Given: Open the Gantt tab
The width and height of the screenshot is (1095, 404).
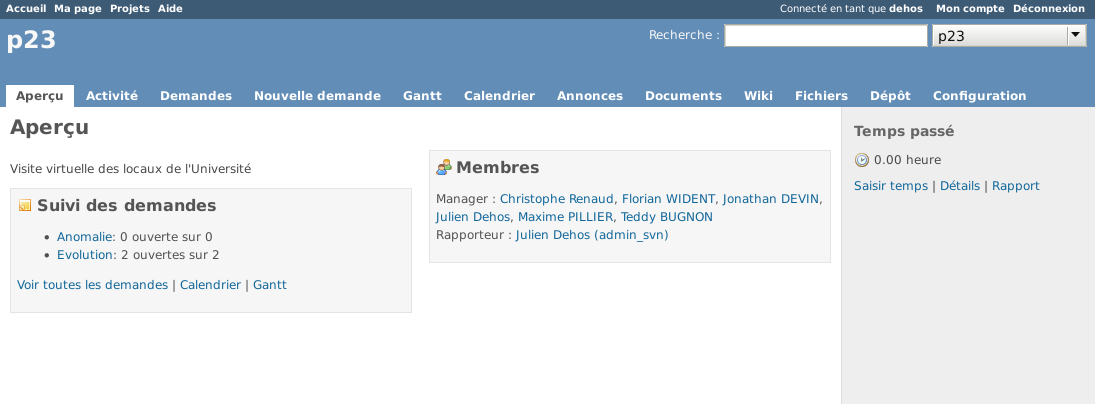Looking at the screenshot, I should click(422, 96).
